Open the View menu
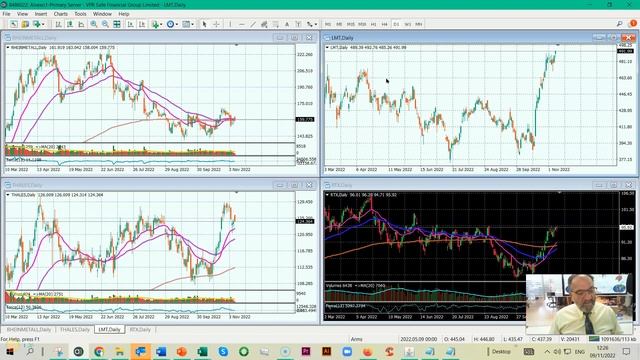This screenshot has height=360, width=640. point(22,14)
